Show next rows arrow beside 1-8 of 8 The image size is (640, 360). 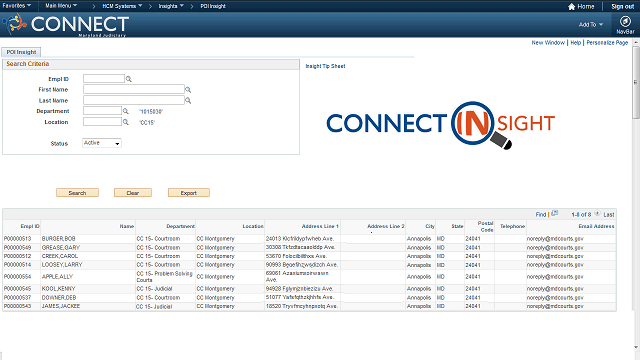[597, 213]
